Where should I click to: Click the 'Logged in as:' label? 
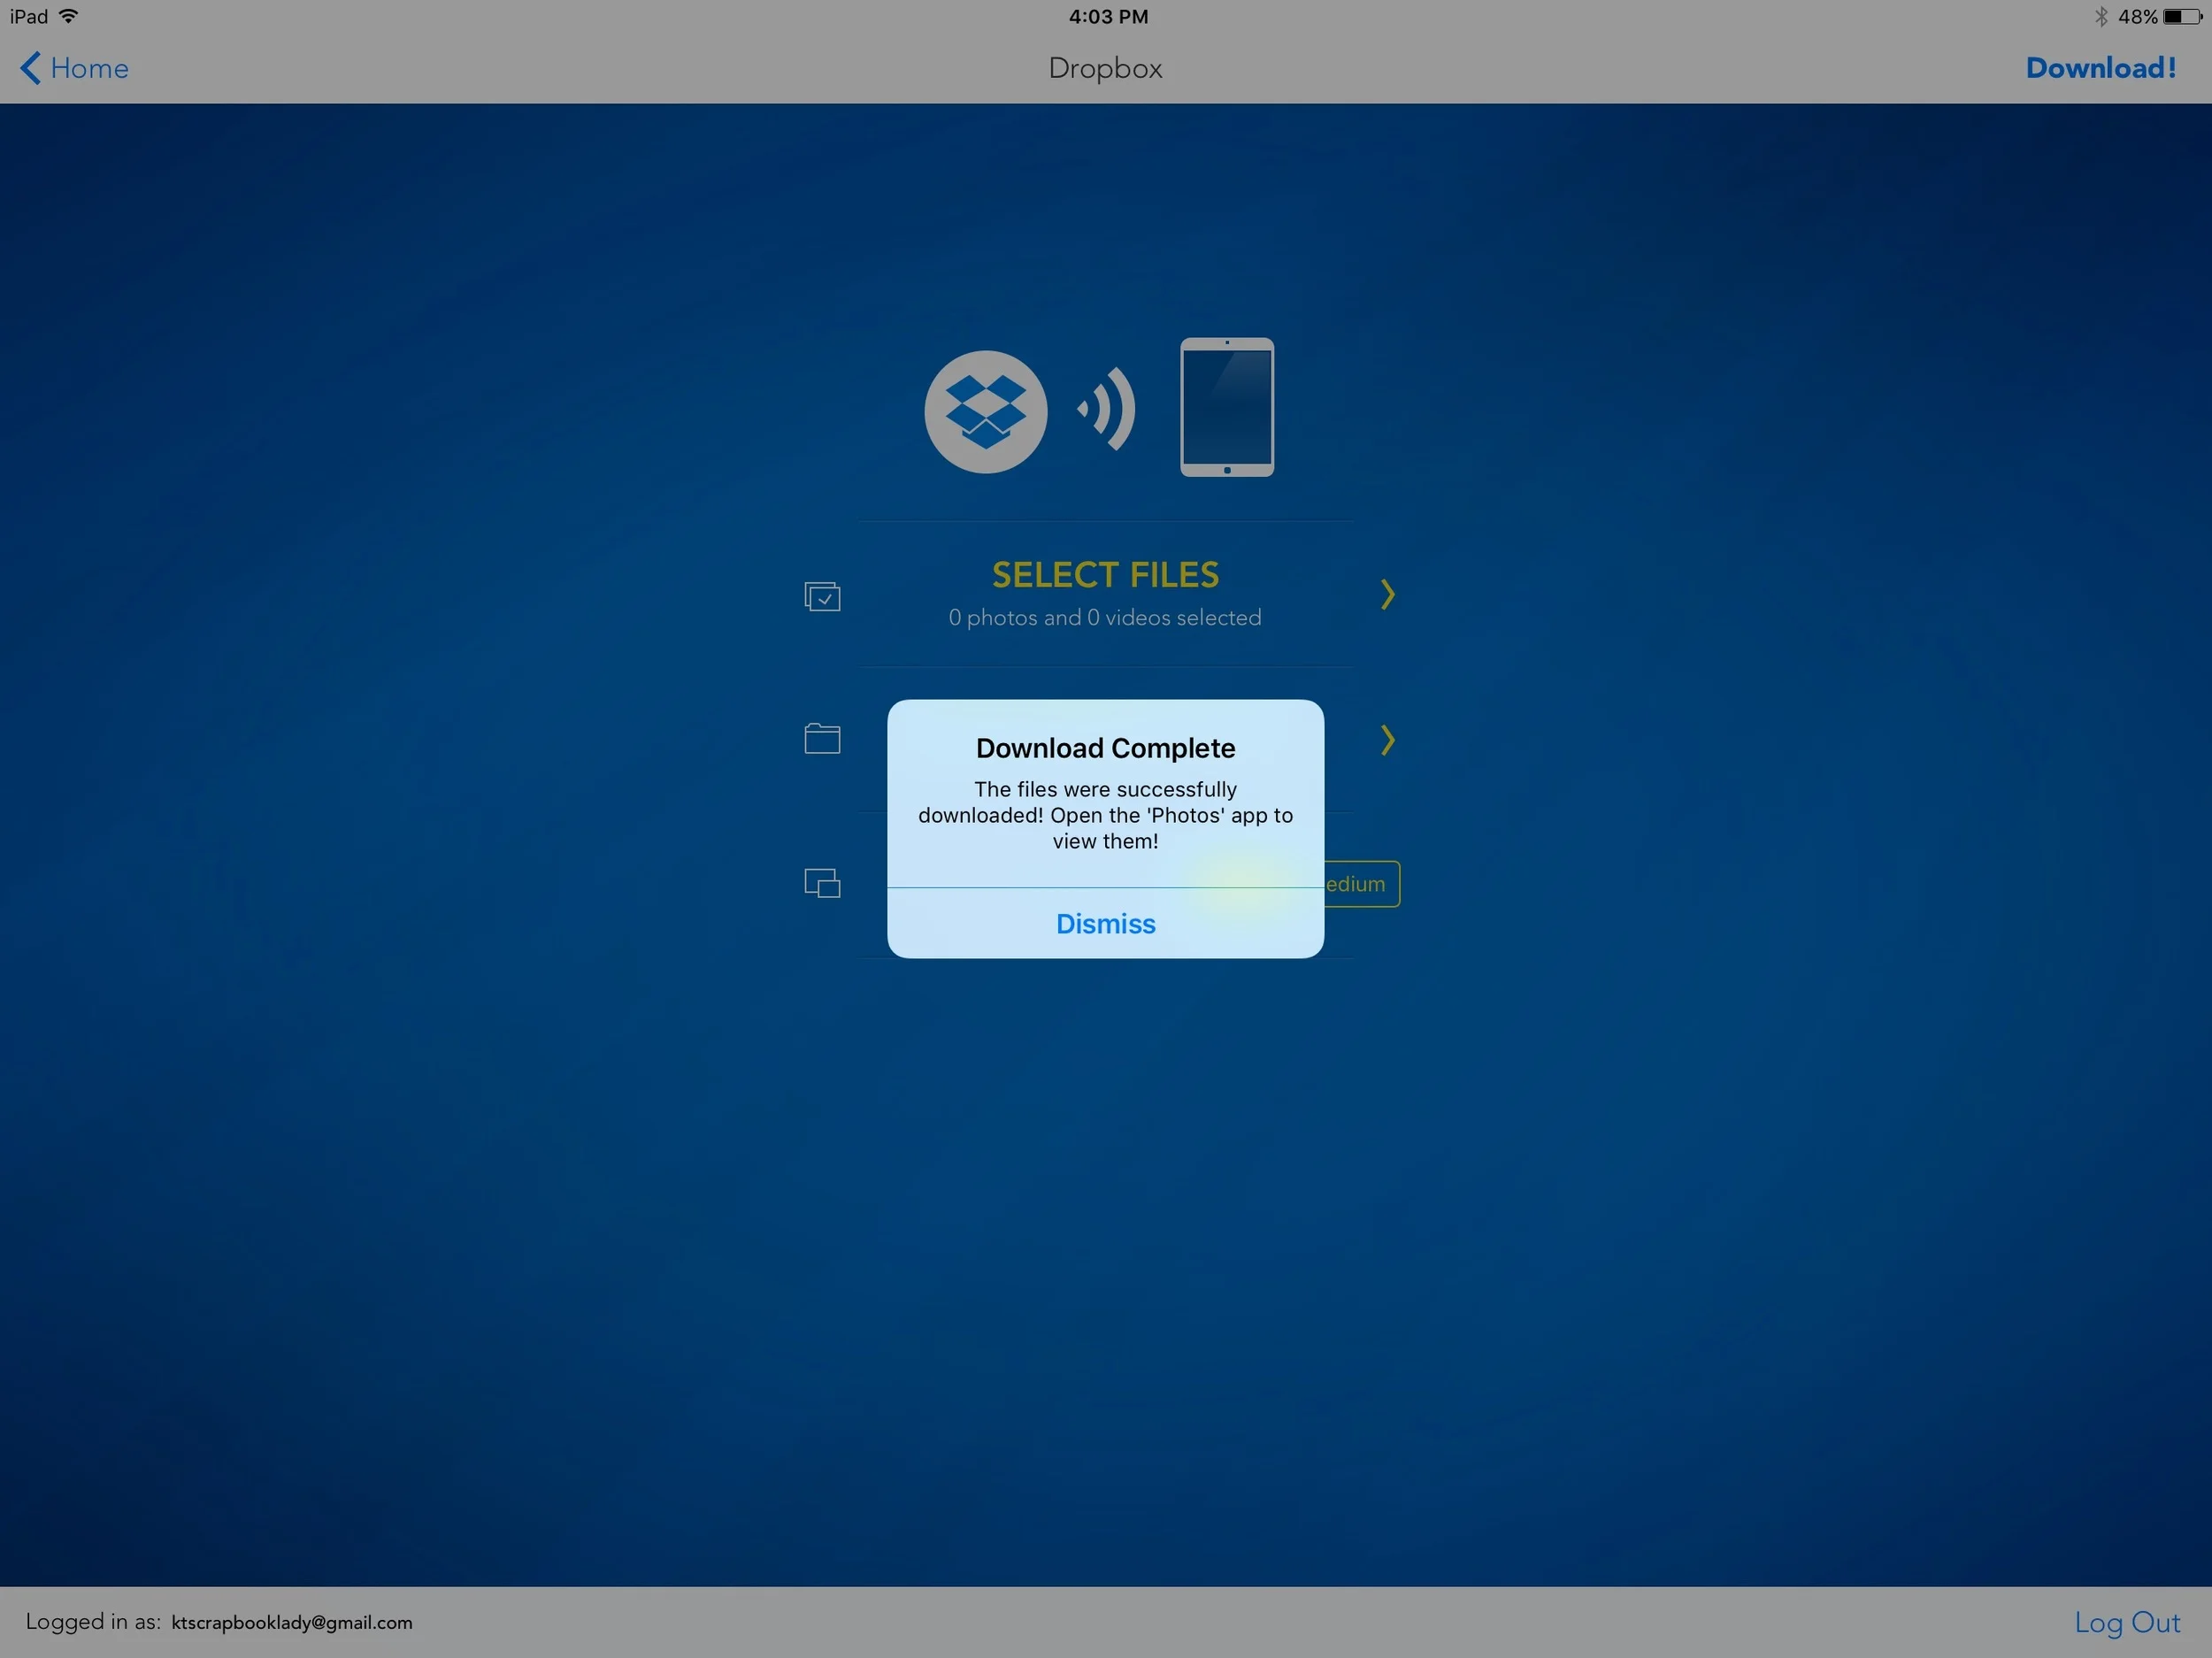click(x=93, y=1622)
